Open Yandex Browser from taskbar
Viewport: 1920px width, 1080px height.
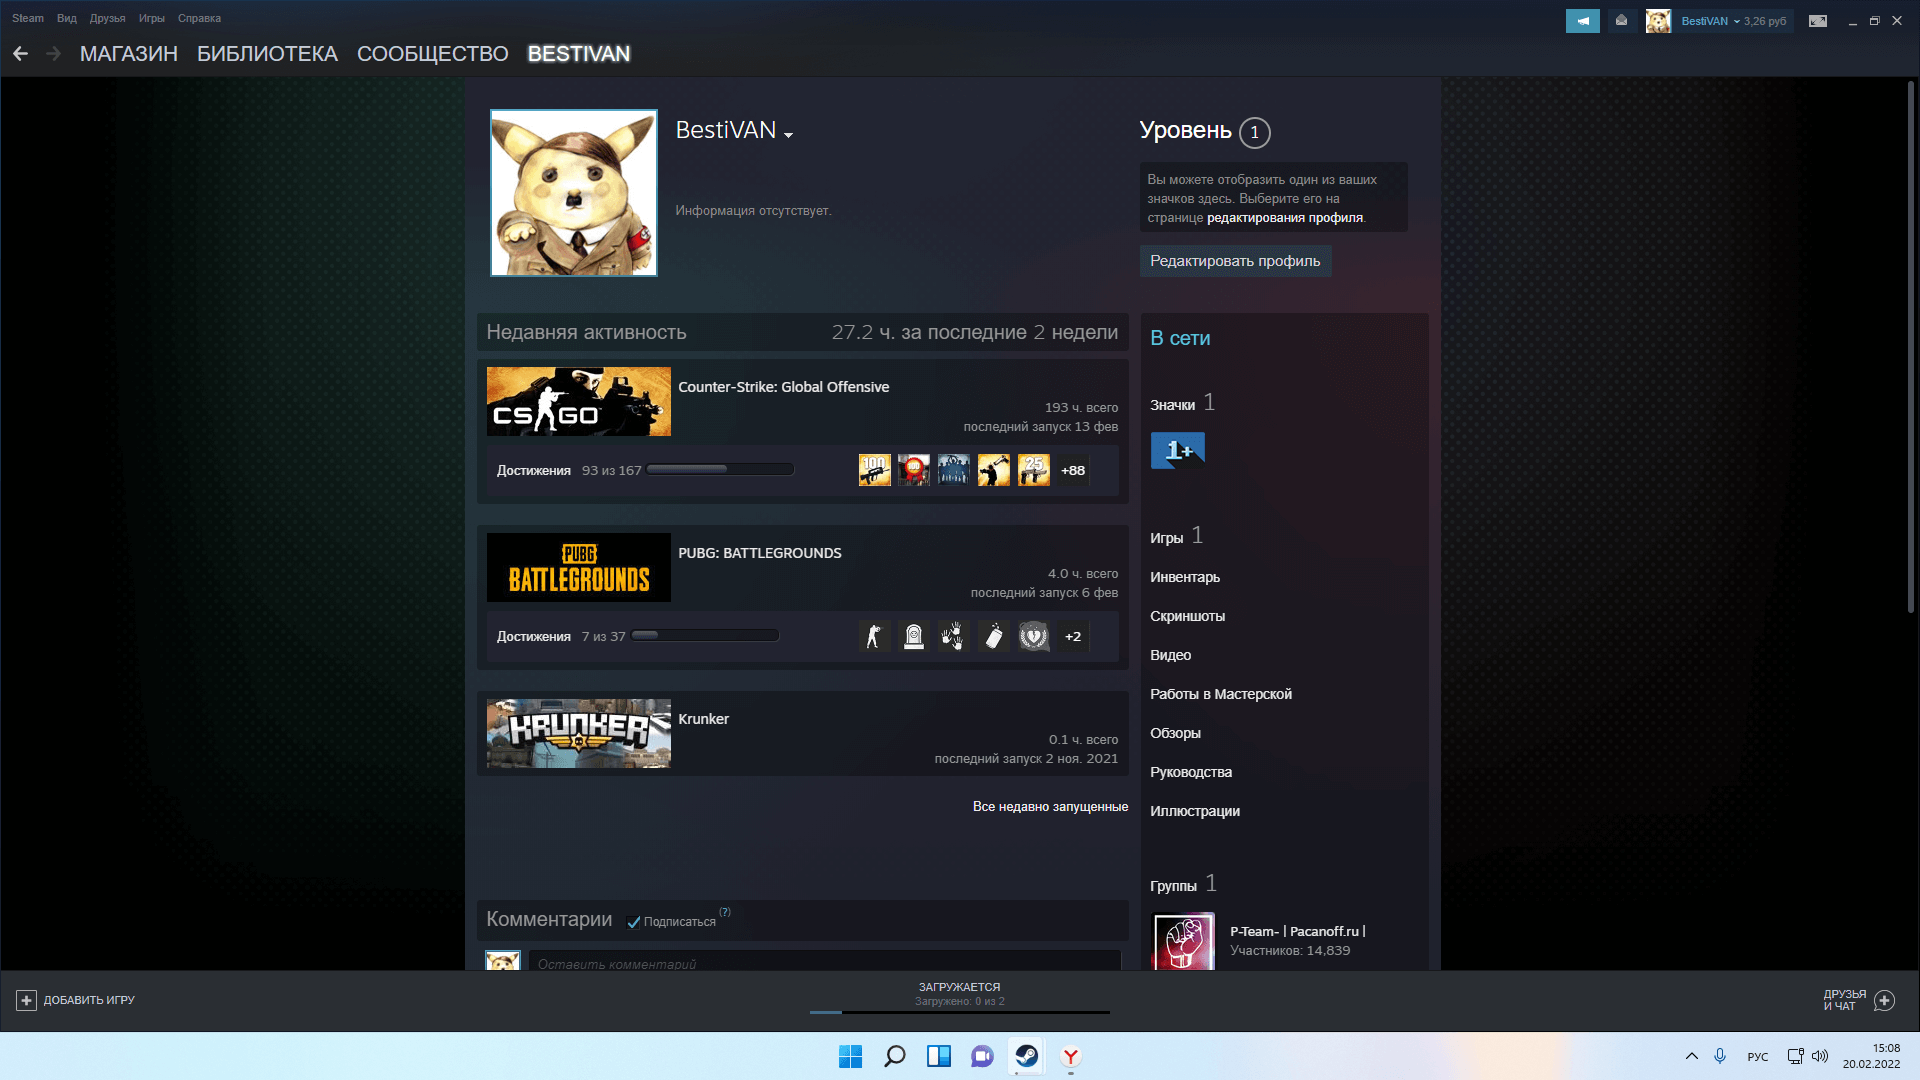tap(1071, 1056)
